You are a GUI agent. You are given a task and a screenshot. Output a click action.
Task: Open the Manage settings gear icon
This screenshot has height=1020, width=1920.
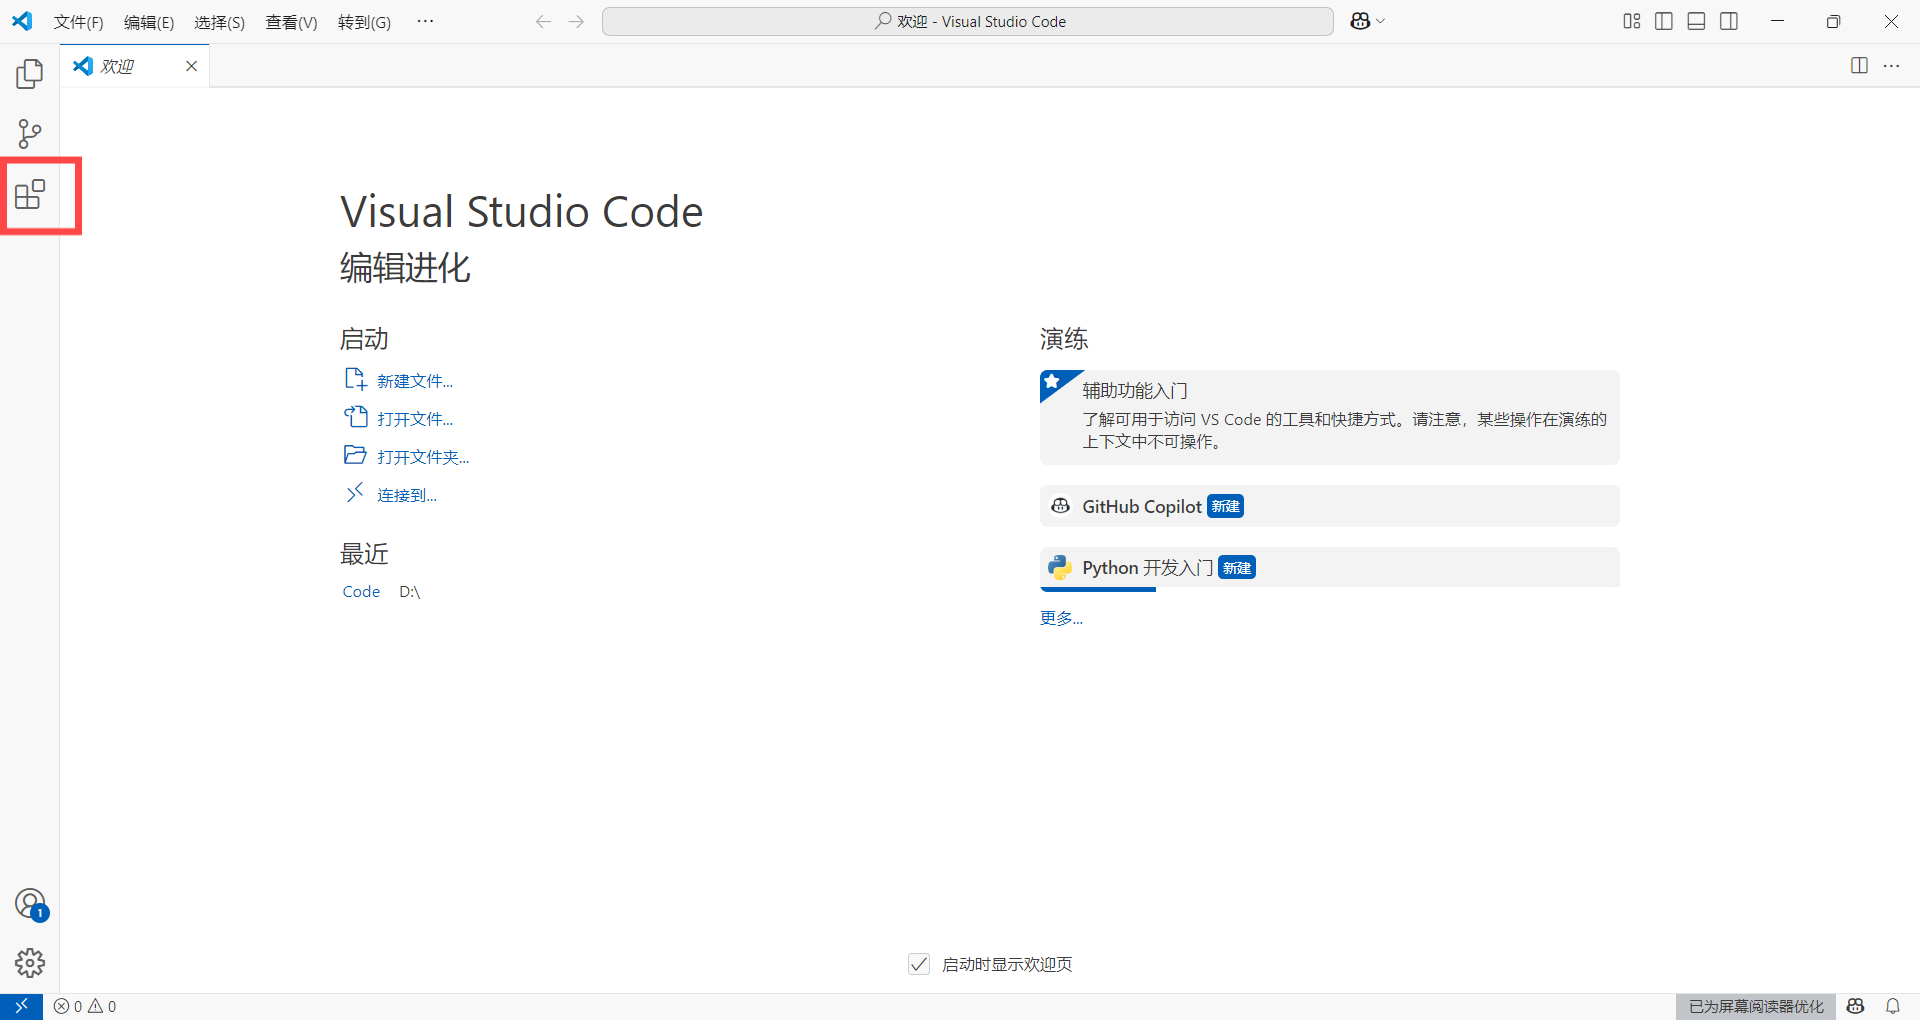(x=29, y=963)
